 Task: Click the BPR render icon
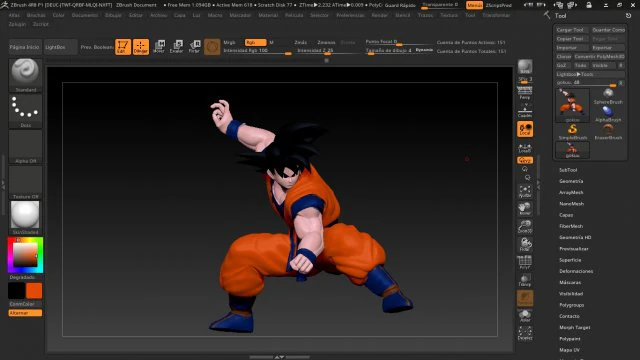[x=525, y=67]
